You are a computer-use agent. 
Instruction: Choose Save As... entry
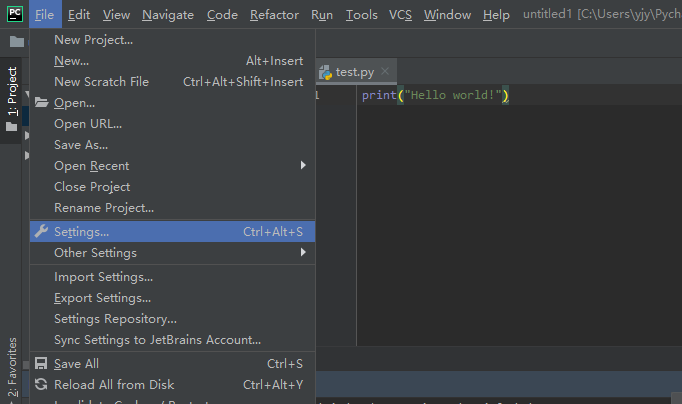coord(172,144)
